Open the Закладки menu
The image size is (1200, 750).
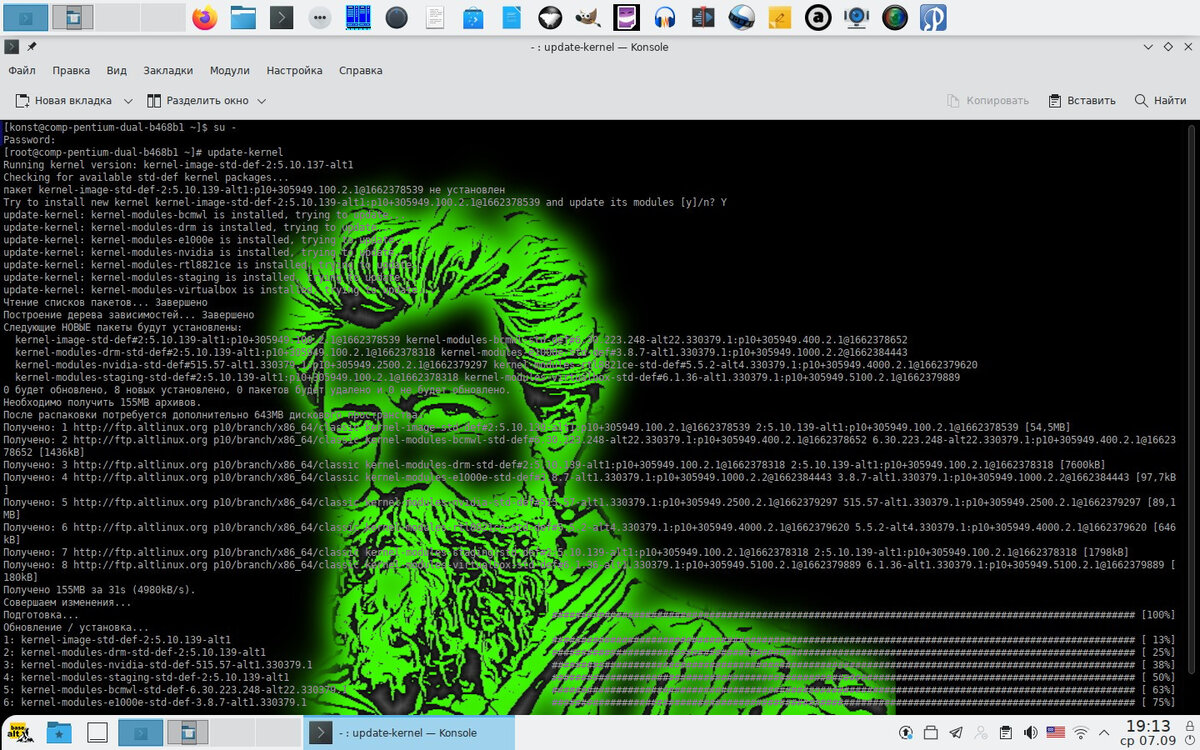(x=168, y=71)
